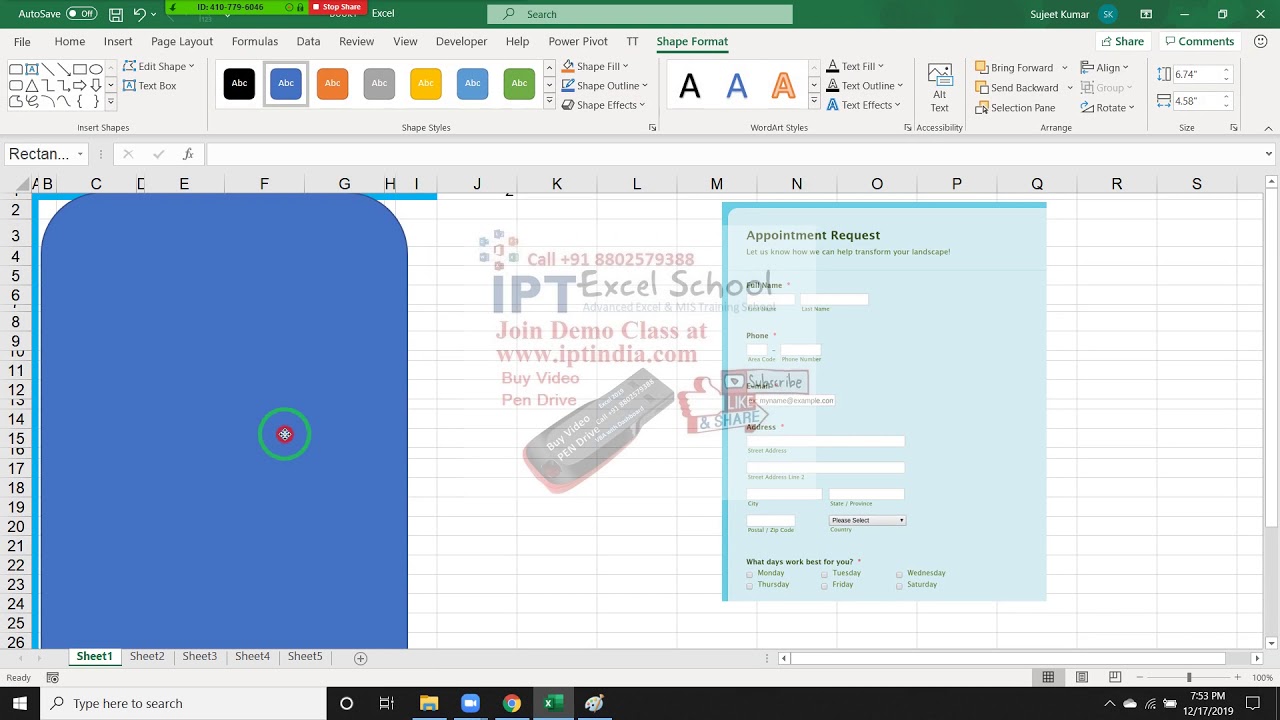The height and width of the screenshot is (720, 1280).
Task: Click Send Backward
Action: pyautogui.click(x=1016, y=88)
